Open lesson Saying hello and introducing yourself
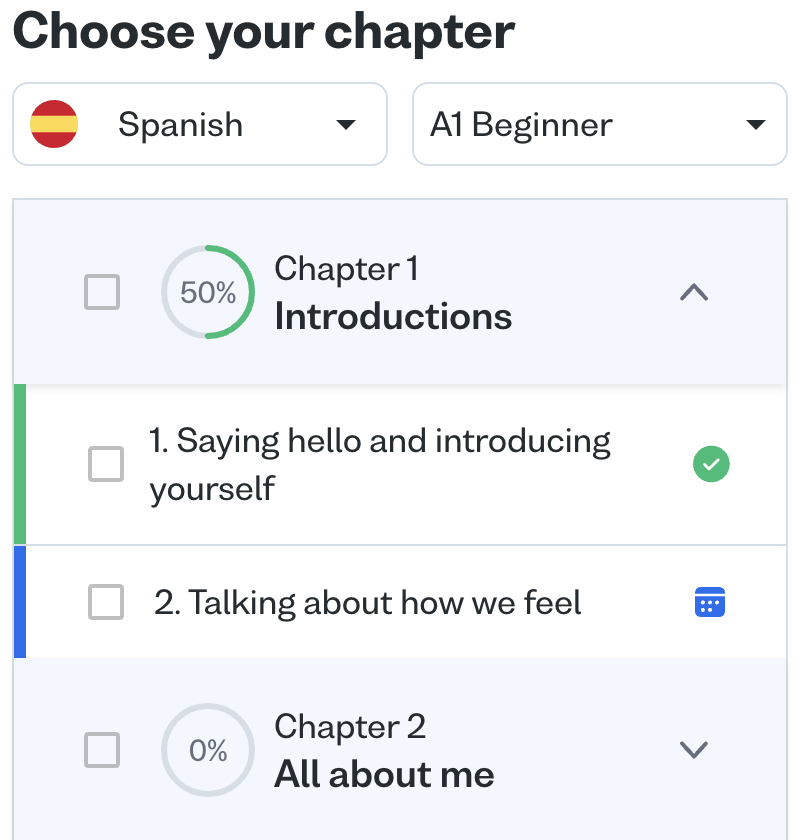The width and height of the screenshot is (800, 840). 380,464
